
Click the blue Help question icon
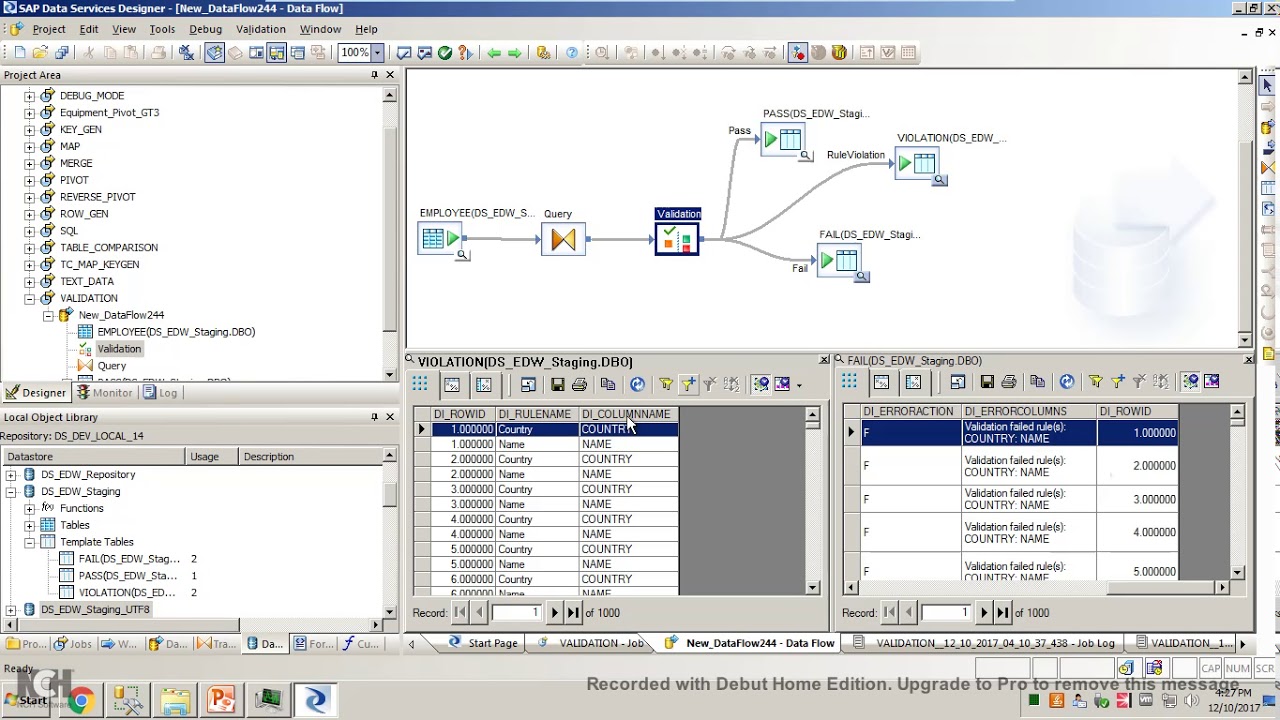point(571,53)
